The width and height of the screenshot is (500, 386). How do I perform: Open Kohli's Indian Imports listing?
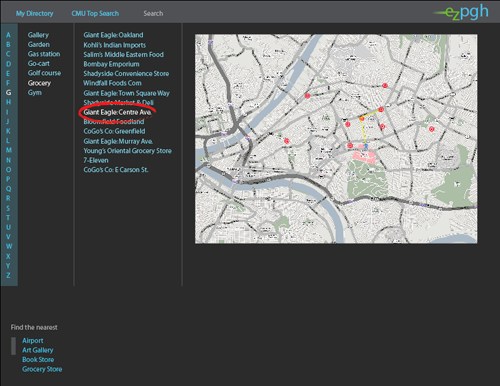[115, 45]
